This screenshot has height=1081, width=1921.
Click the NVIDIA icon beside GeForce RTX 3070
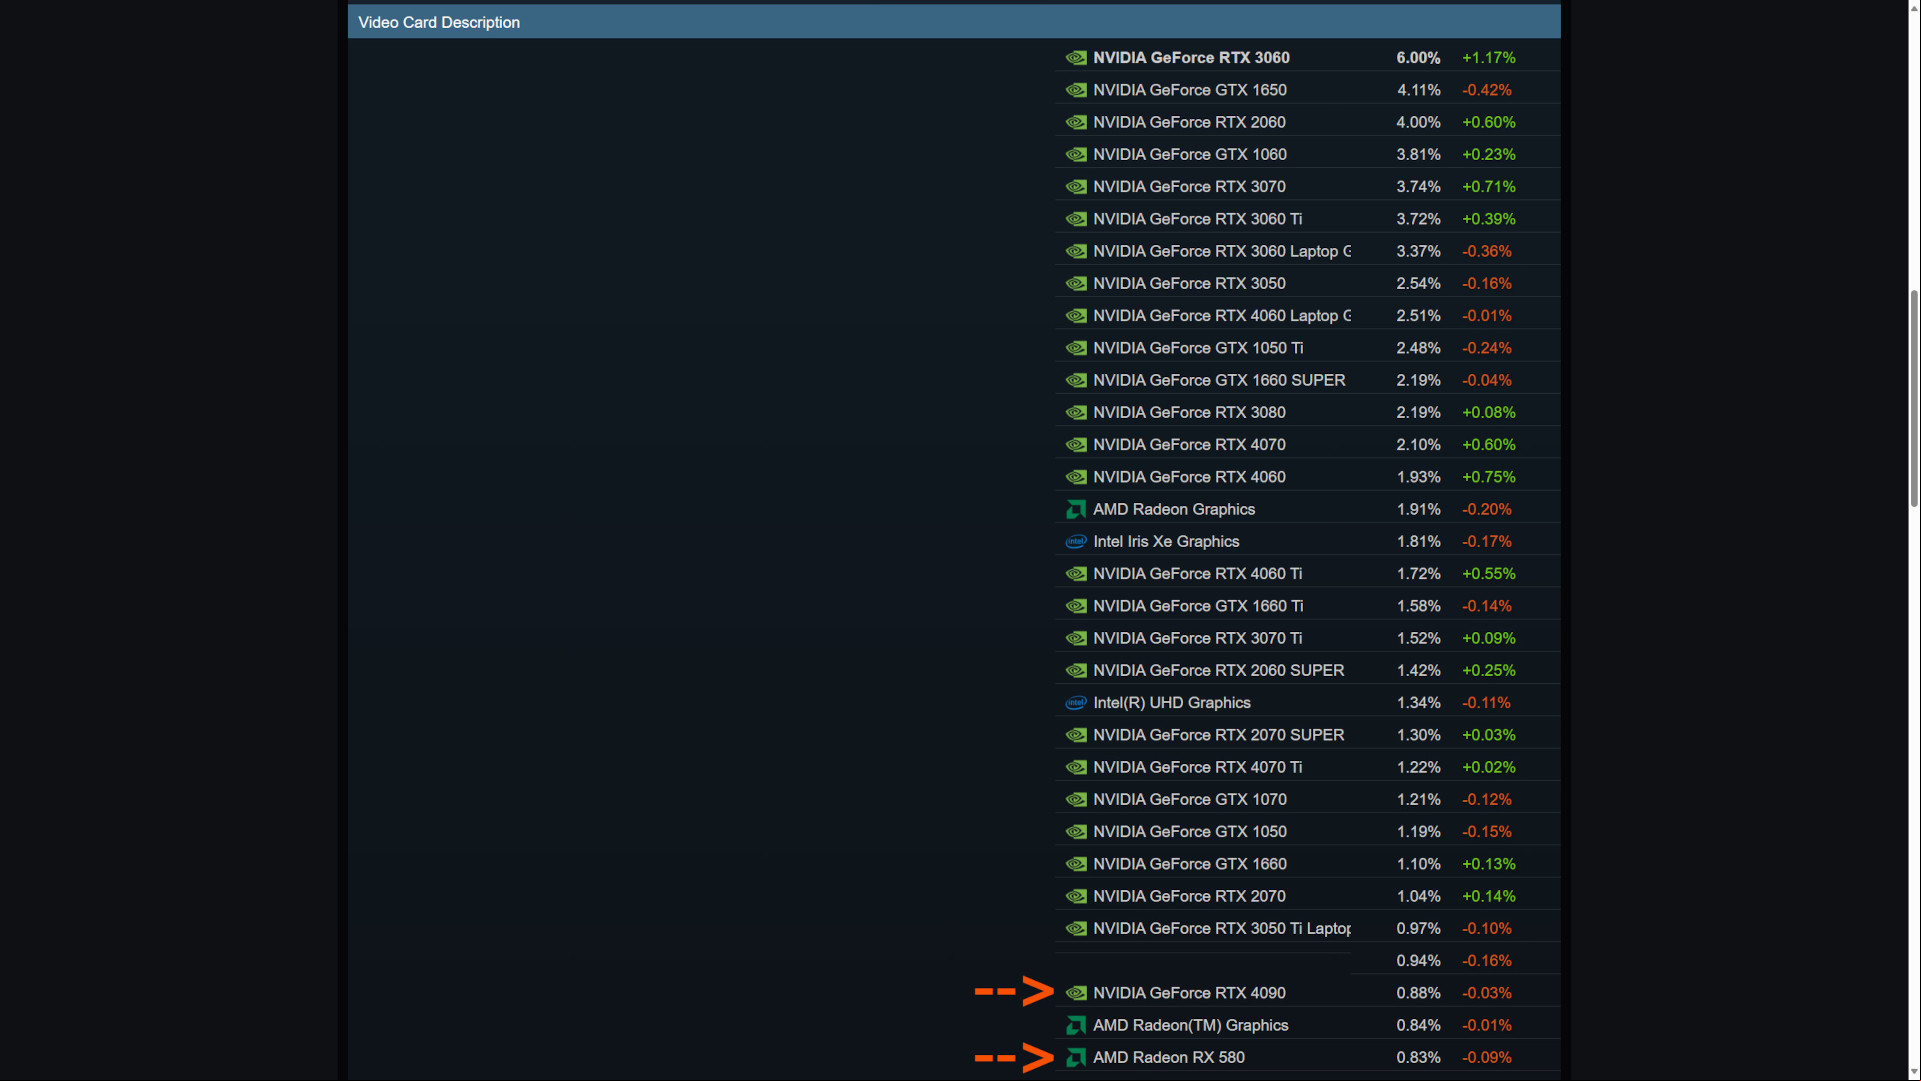pyautogui.click(x=1076, y=187)
